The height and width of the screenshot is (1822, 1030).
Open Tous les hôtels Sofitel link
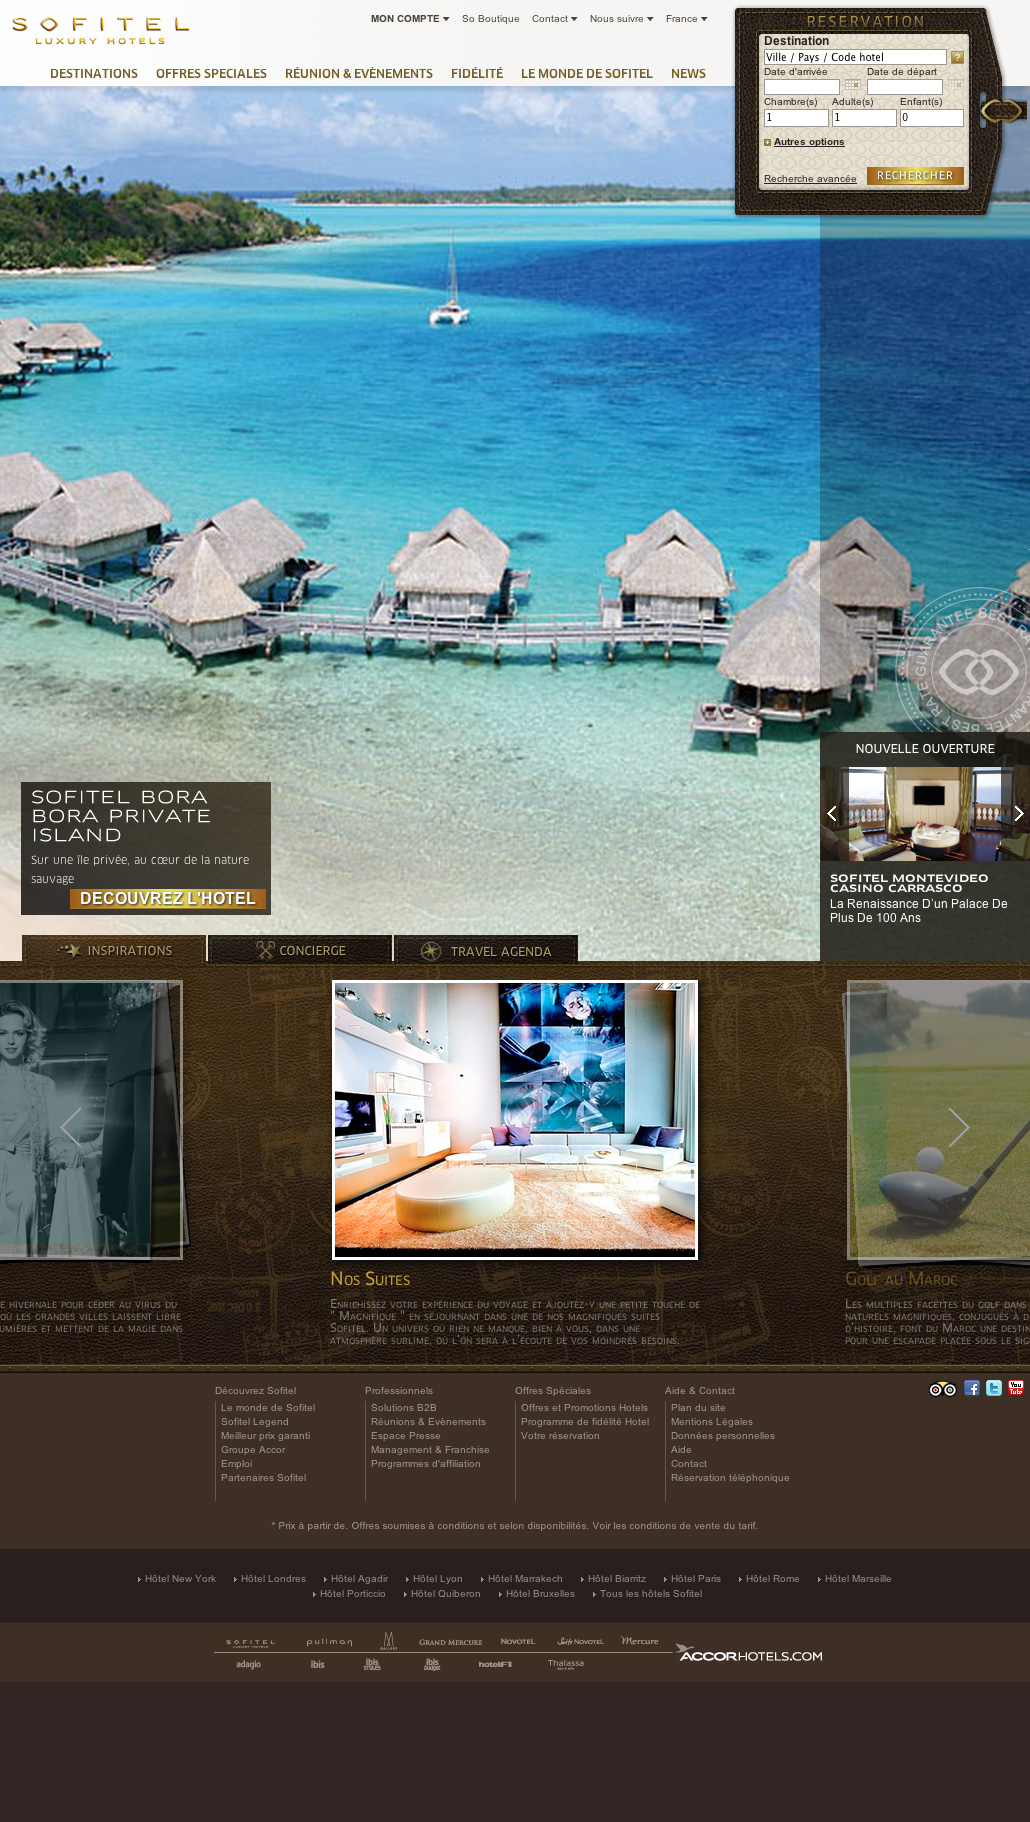point(651,1594)
